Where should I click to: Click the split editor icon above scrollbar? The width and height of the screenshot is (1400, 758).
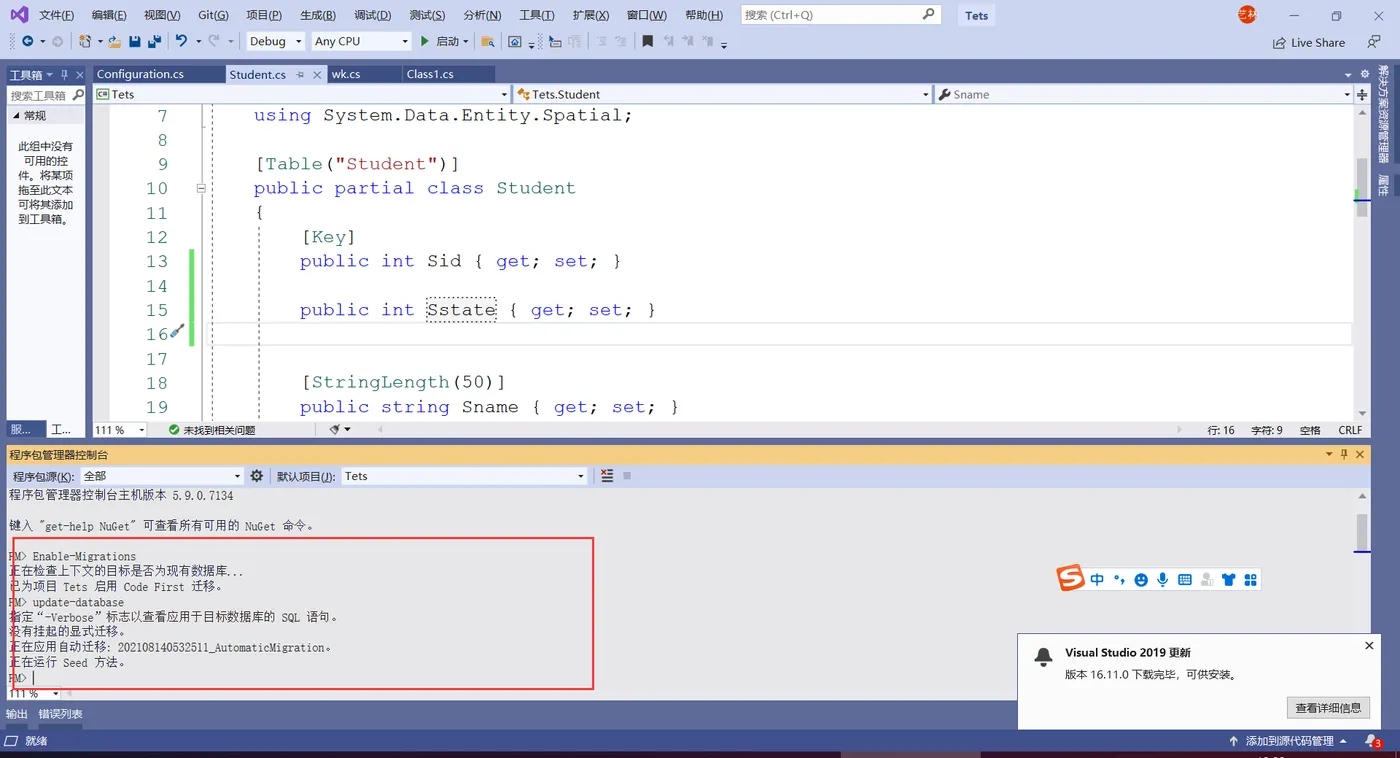(1362, 95)
